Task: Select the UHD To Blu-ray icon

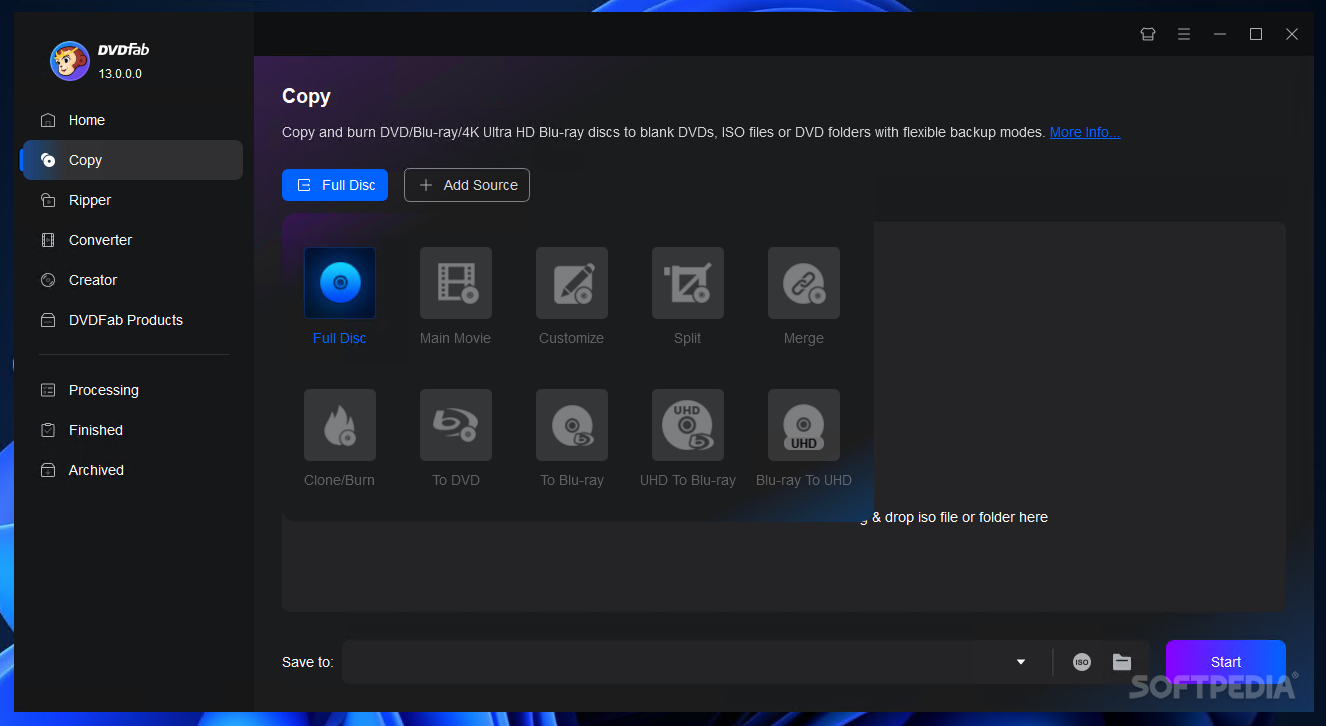Action: (x=688, y=425)
